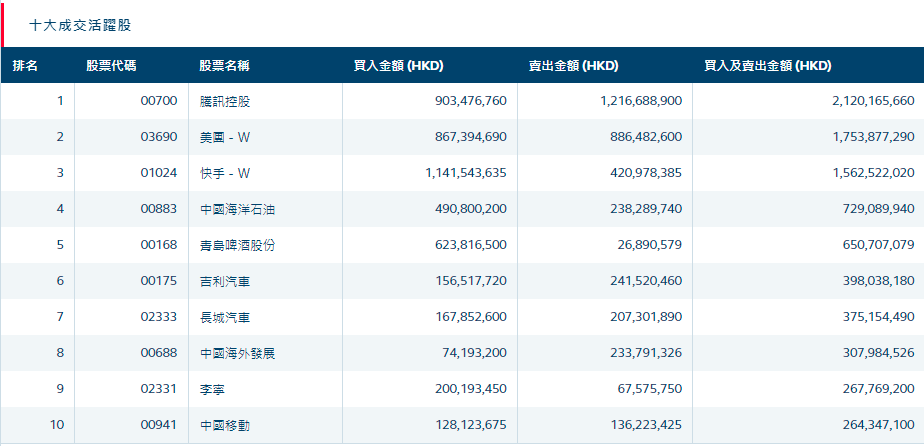
Task: Click stock name 中國海洋石油
Action: 237,209
